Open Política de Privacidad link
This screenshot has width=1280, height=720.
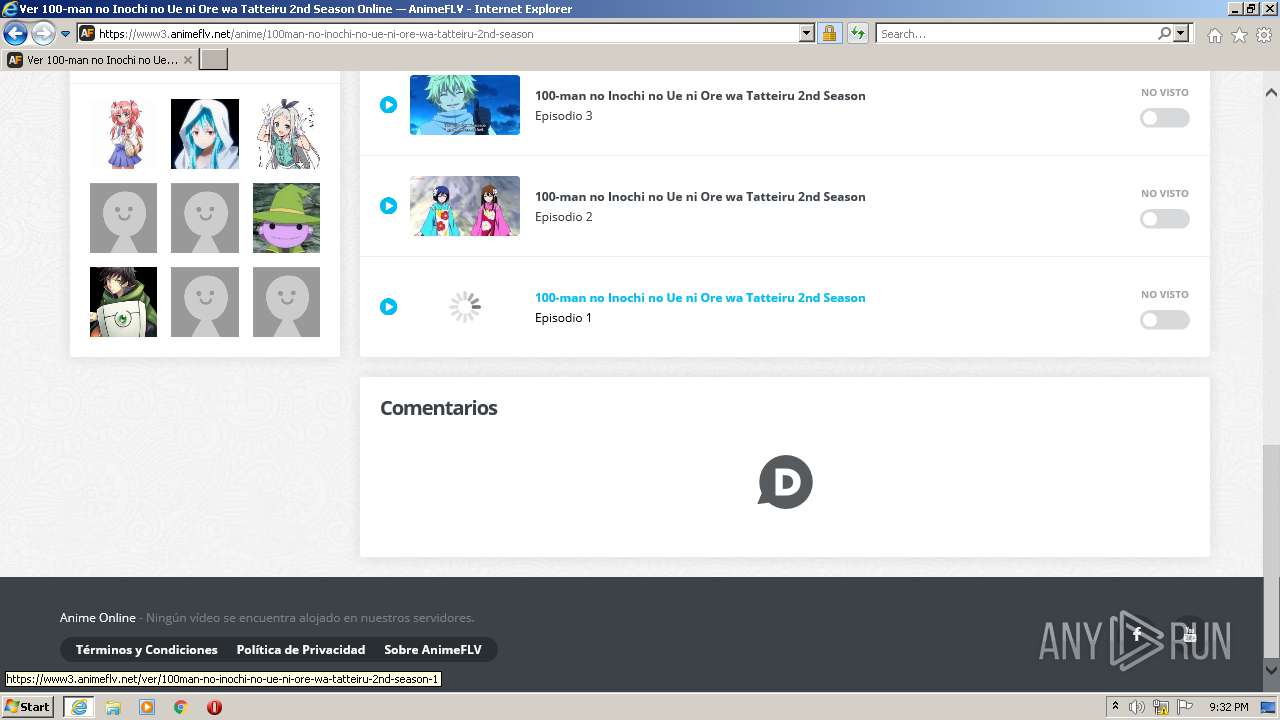301,650
